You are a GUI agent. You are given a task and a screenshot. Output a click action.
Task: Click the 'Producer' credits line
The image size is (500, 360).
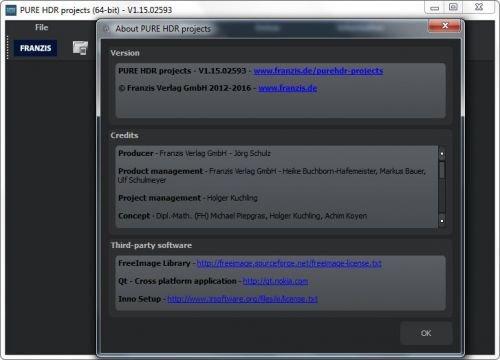click(194, 153)
